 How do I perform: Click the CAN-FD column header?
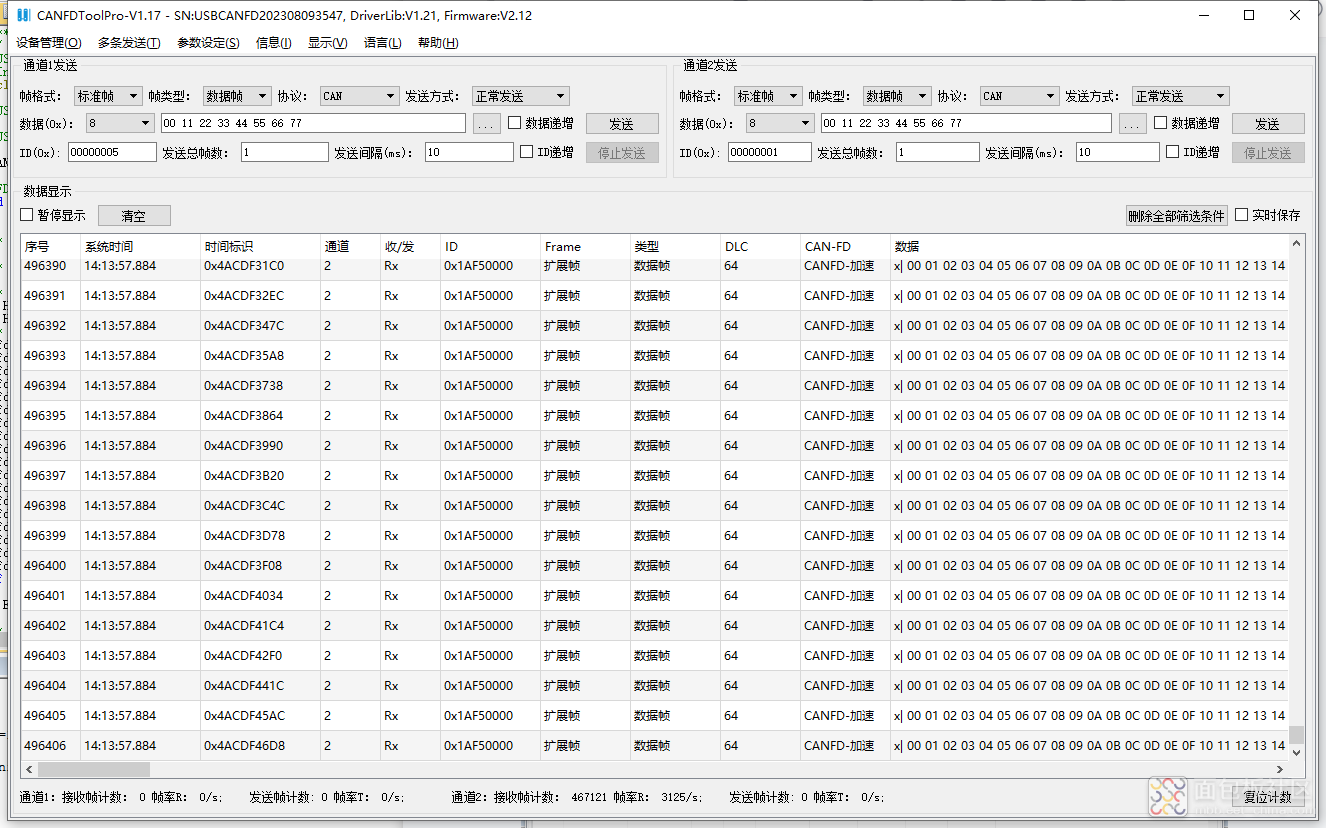pyautogui.click(x=845, y=247)
